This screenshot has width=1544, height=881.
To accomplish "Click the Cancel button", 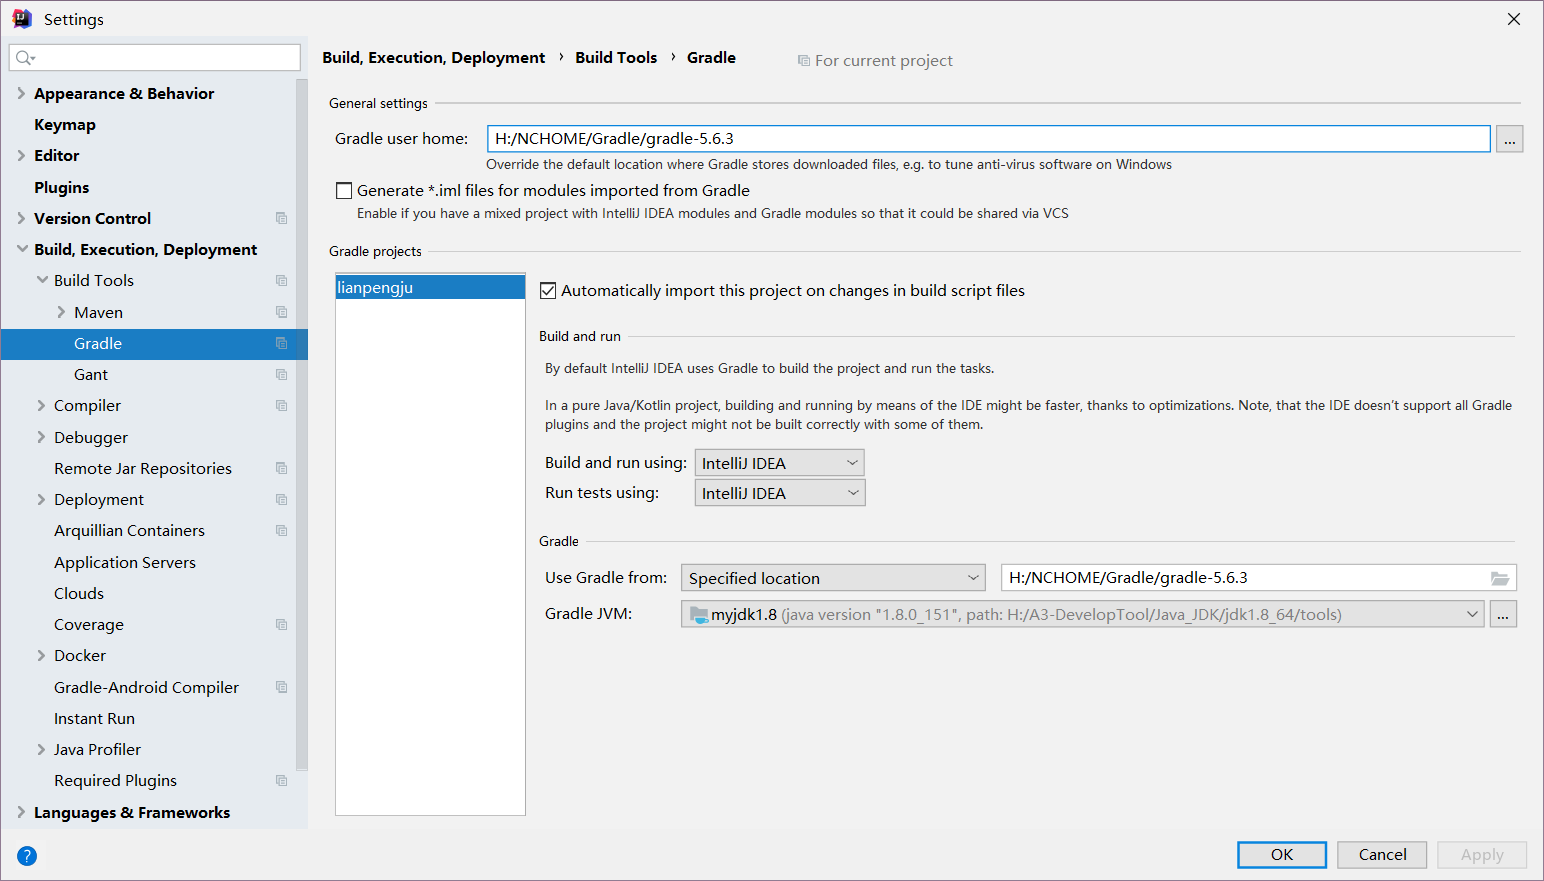I will coord(1382,855).
